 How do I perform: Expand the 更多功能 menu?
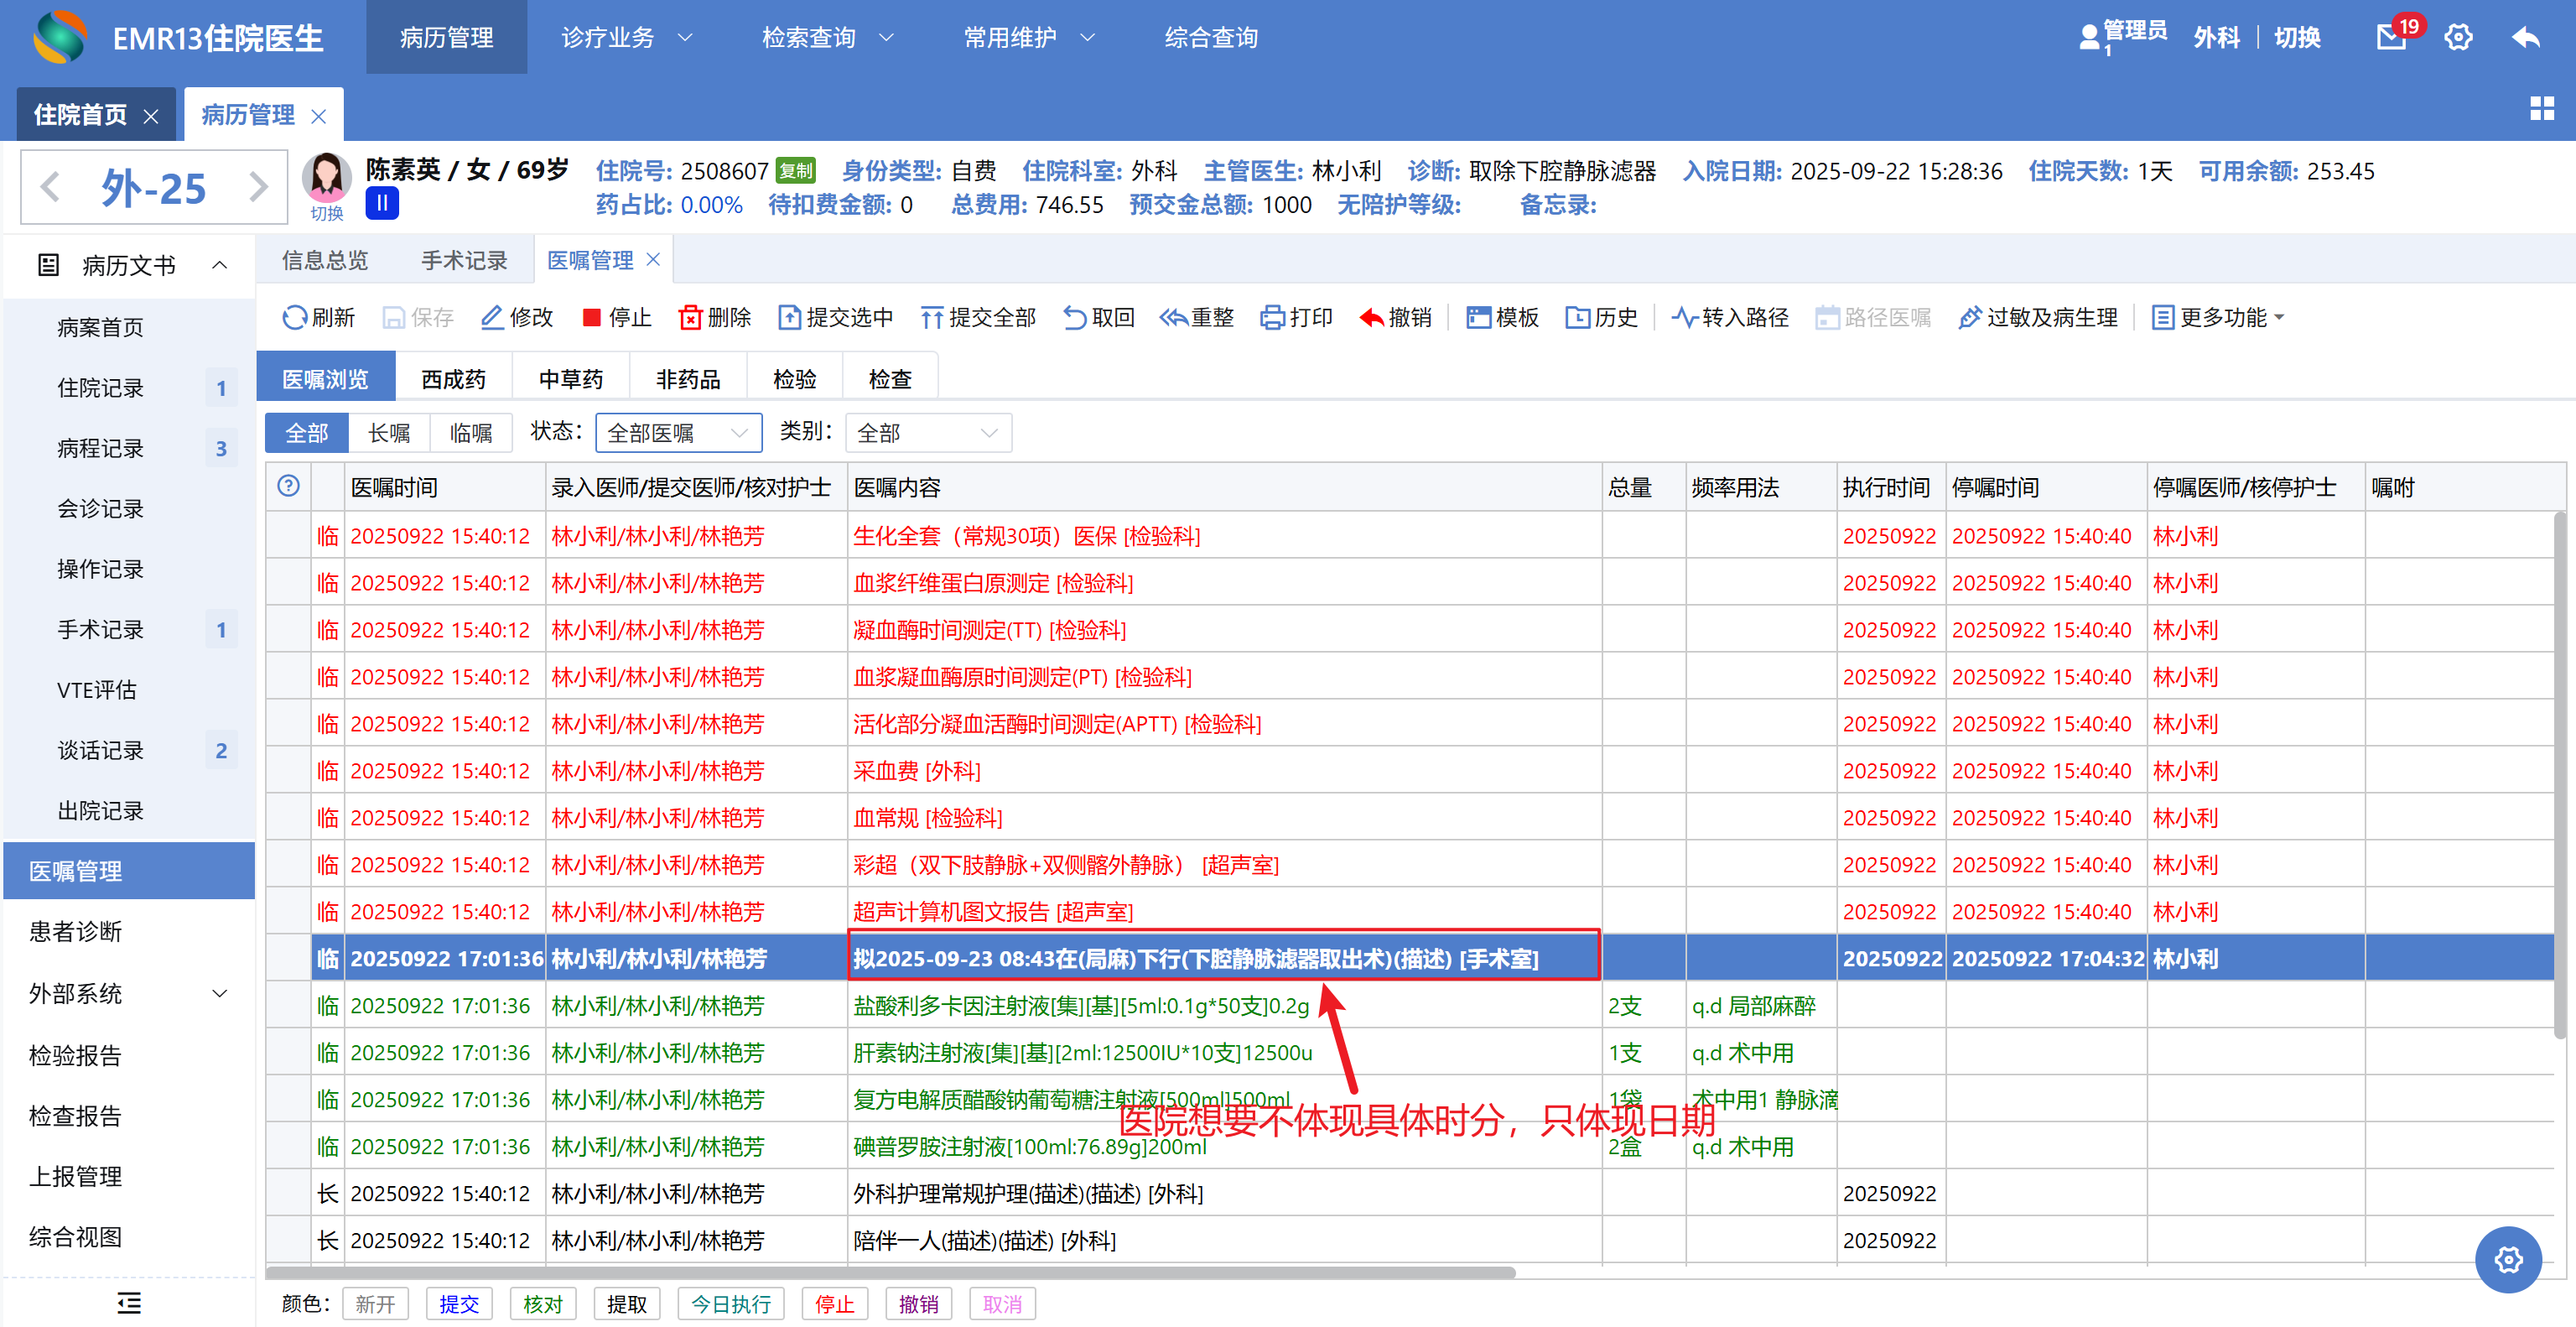tap(2217, 318)
